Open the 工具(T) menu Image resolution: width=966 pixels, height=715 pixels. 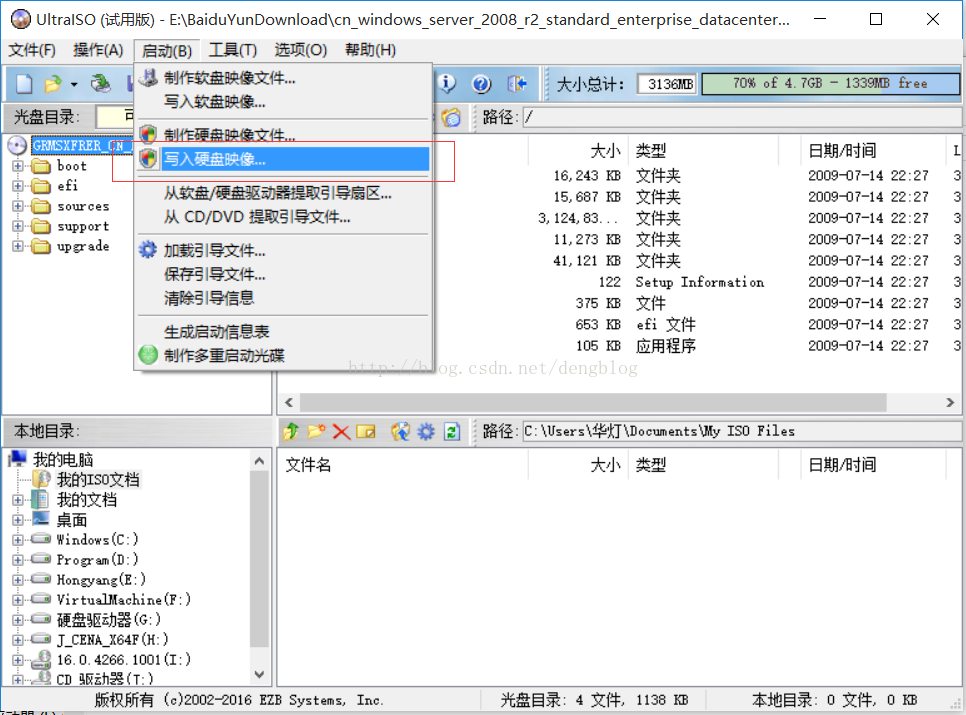[232, 50]
